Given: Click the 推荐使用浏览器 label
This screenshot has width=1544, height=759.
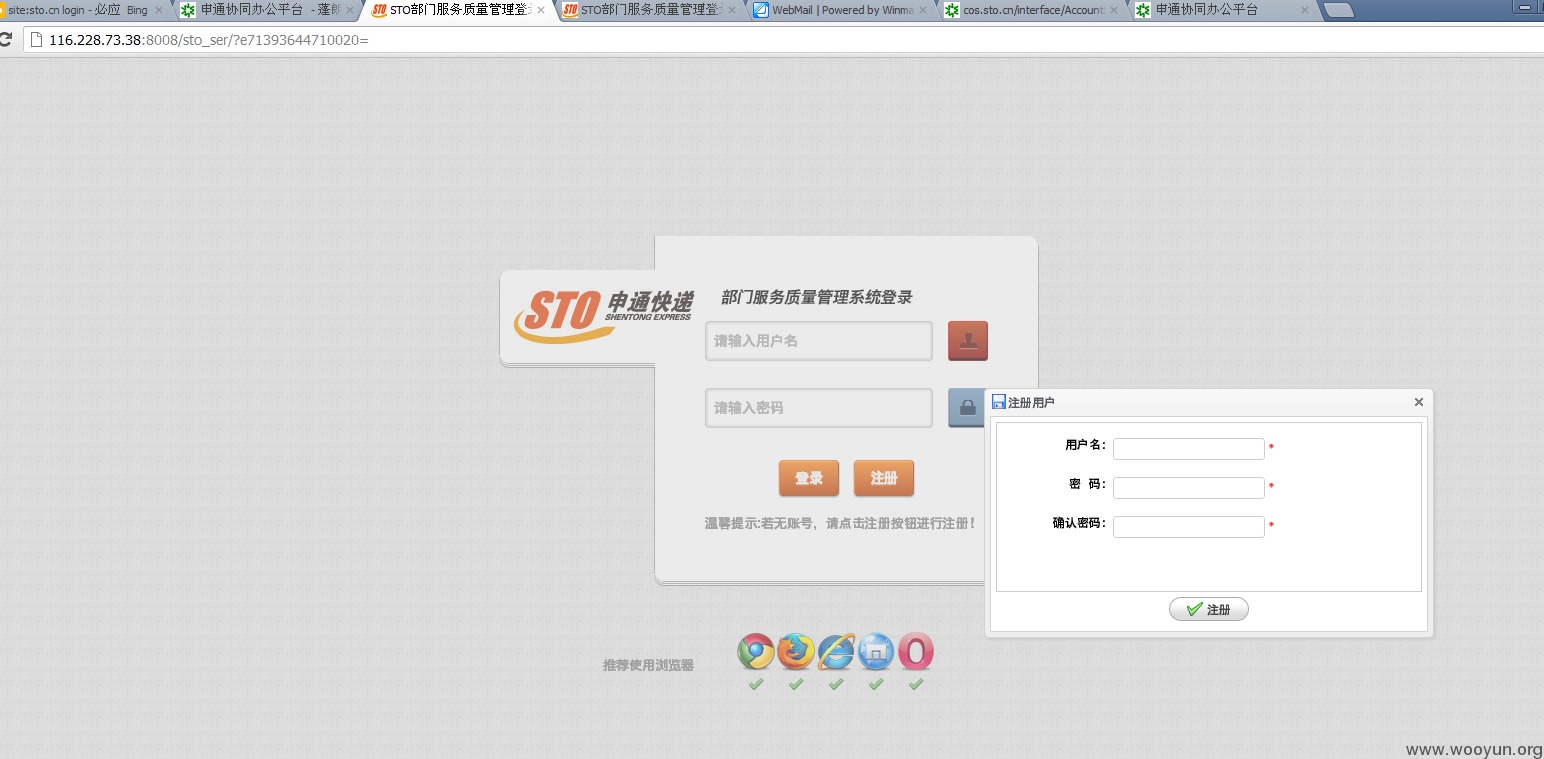Looking at the screenshot, I should [x=648, y=665].
